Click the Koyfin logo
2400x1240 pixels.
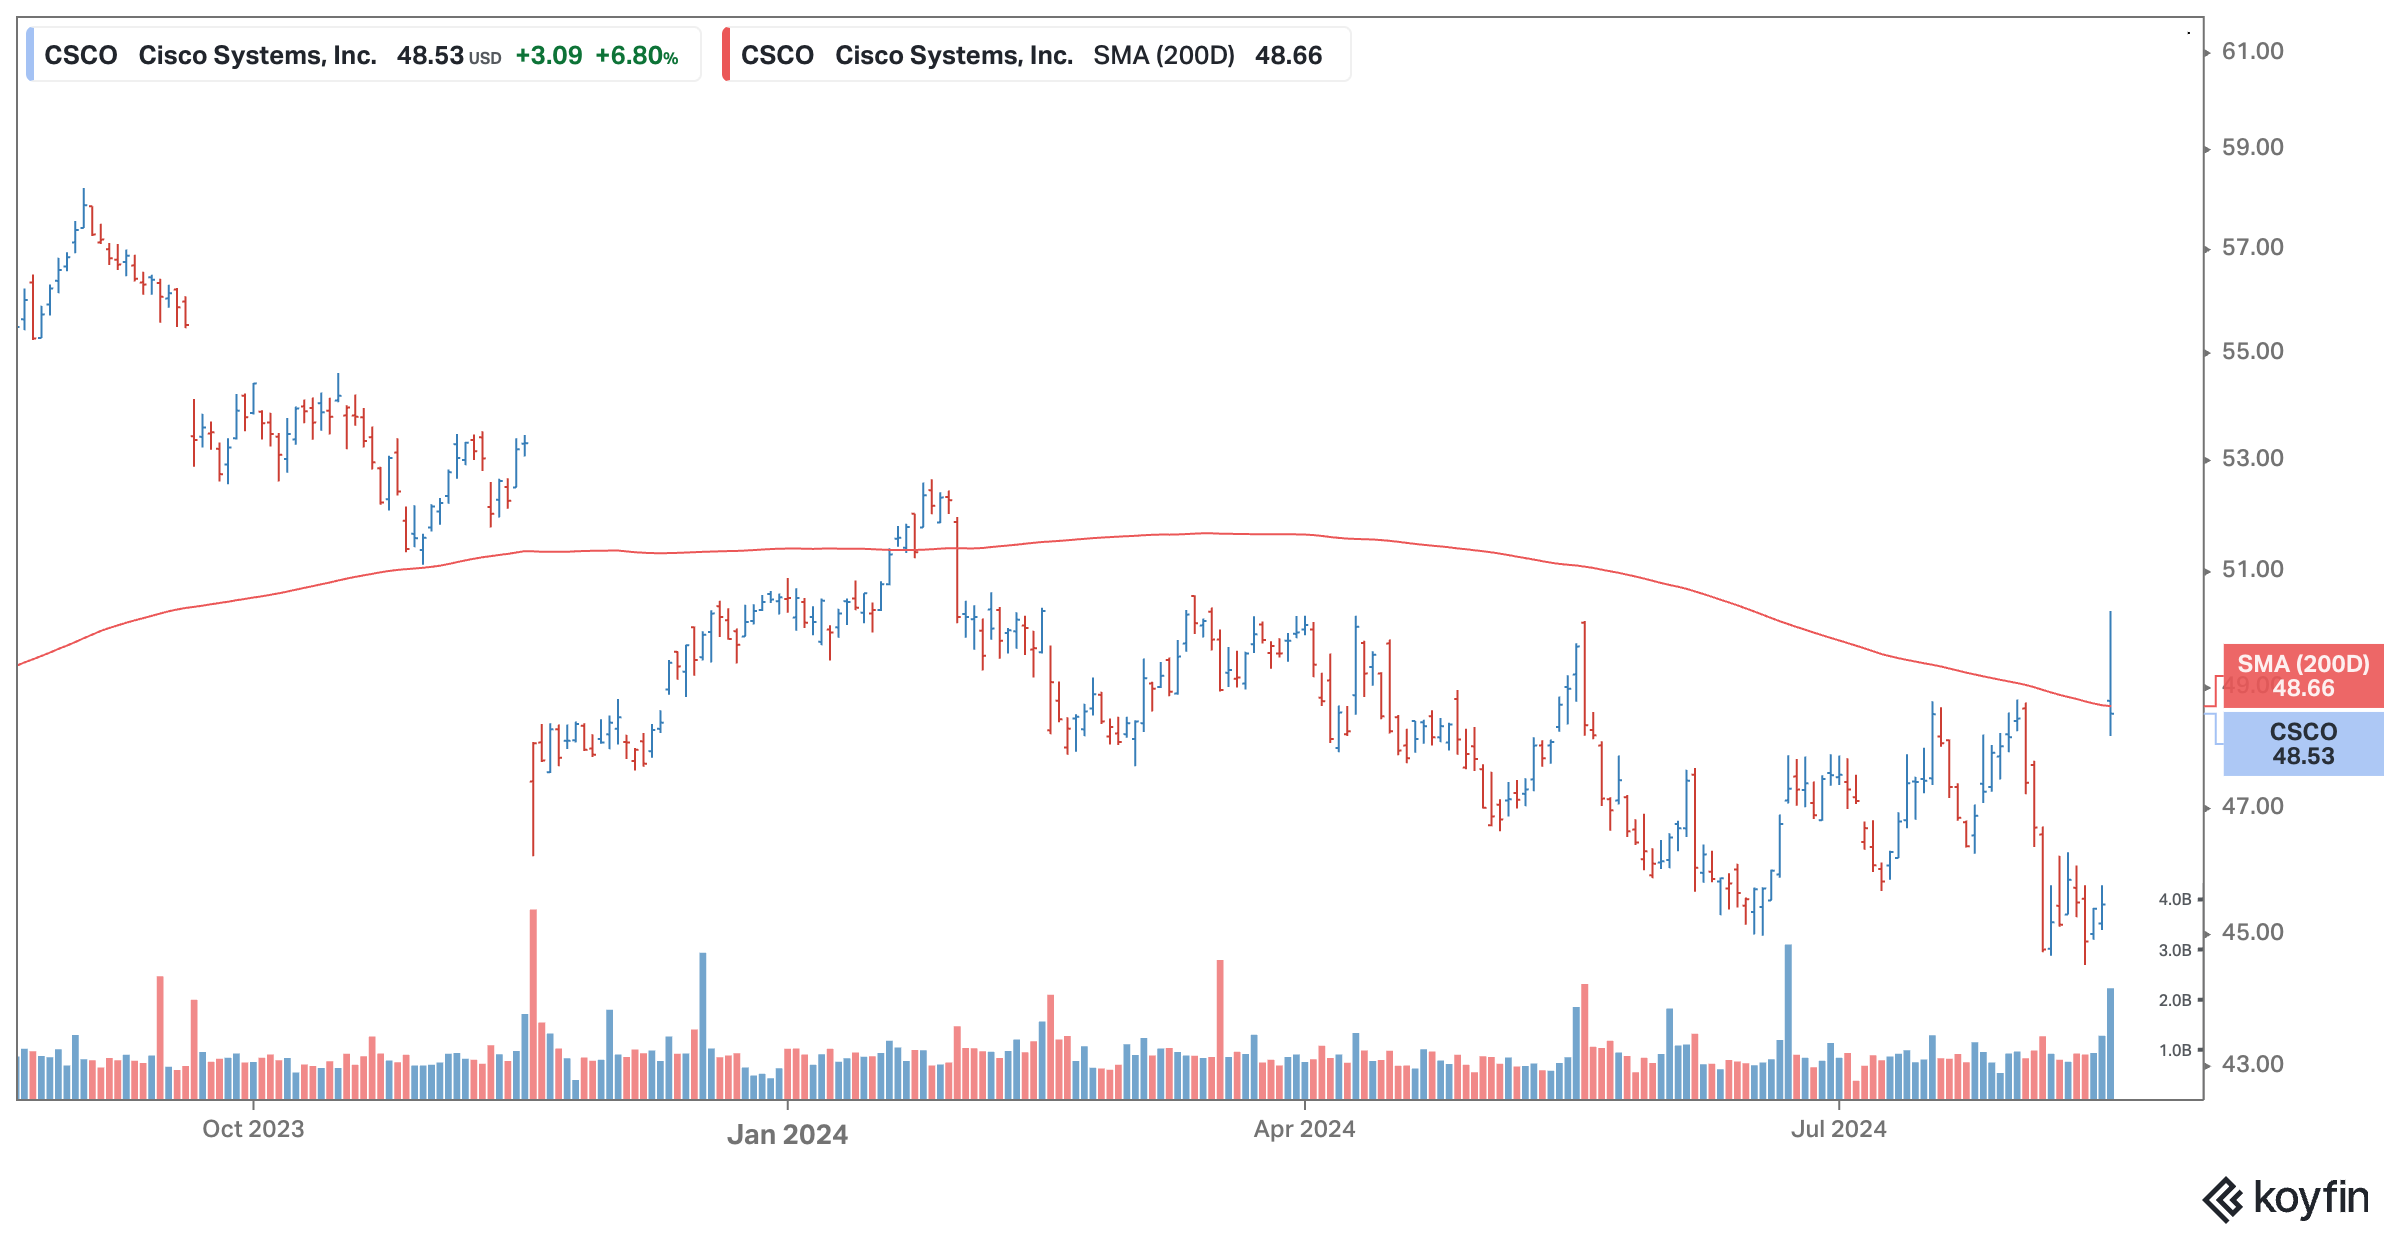point(2286,1199)
